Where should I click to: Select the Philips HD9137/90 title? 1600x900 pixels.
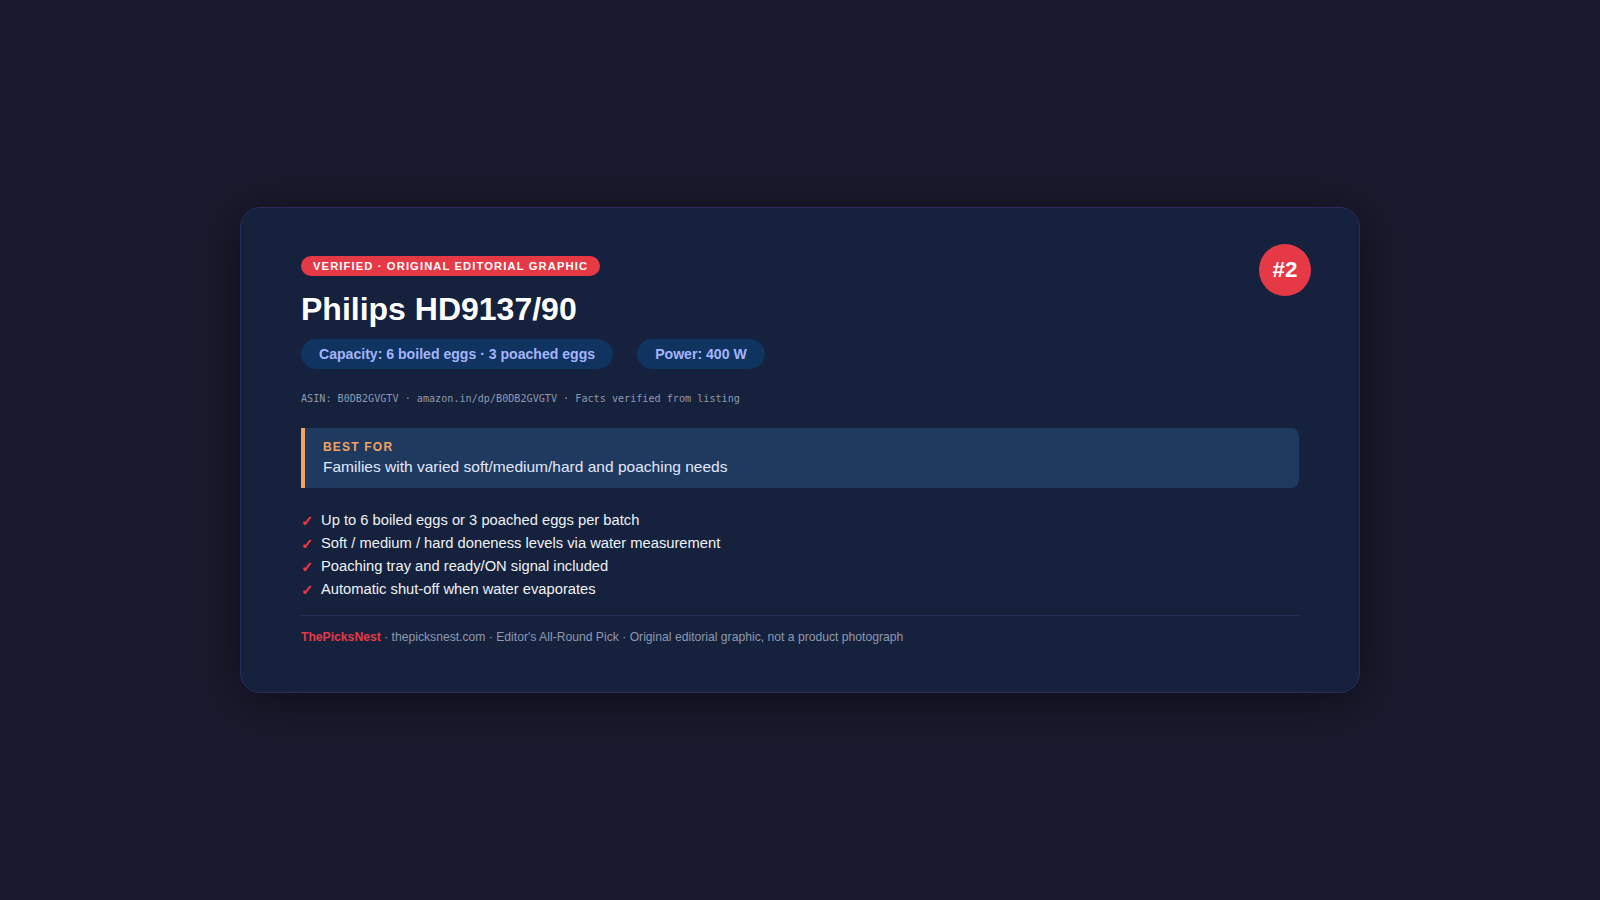(x=439, y=309)
